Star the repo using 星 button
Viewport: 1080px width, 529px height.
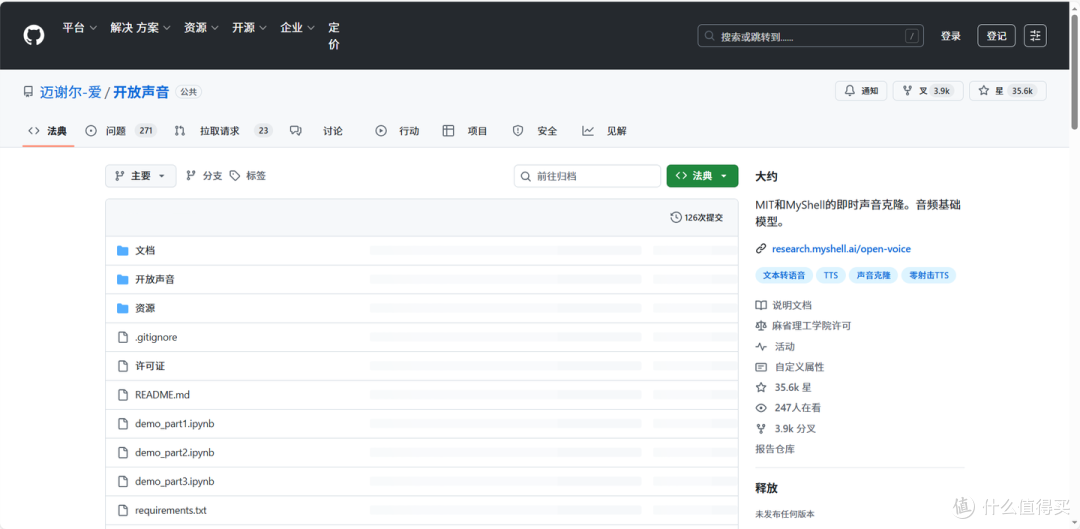pos(1008,91)
